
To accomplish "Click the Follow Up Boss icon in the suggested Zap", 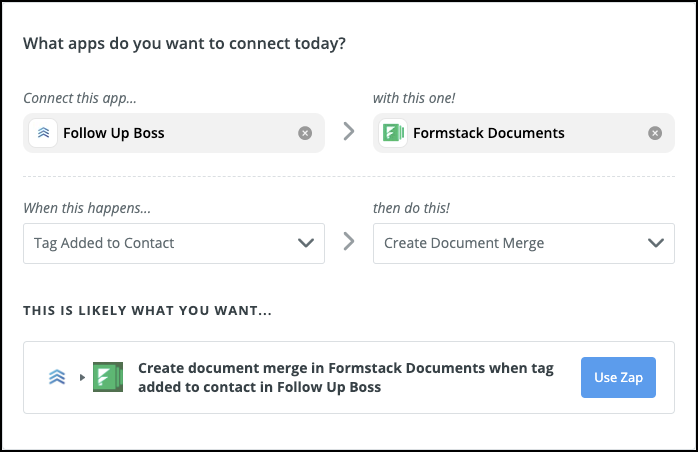I will tap(58, 377).
